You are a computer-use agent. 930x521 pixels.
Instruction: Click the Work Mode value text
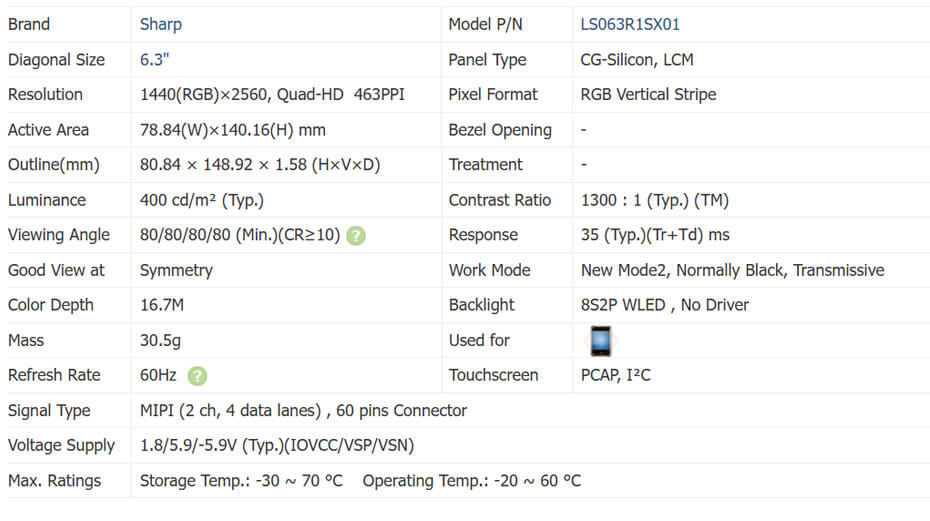pyautogui.click(x=732, y=270)
